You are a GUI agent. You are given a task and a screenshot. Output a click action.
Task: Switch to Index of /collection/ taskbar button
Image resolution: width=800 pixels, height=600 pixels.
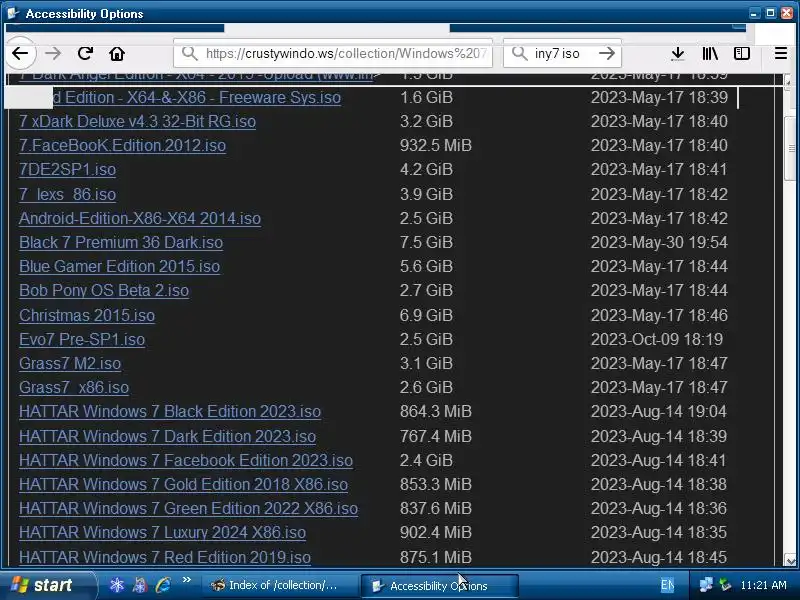[x=280, y=585]
